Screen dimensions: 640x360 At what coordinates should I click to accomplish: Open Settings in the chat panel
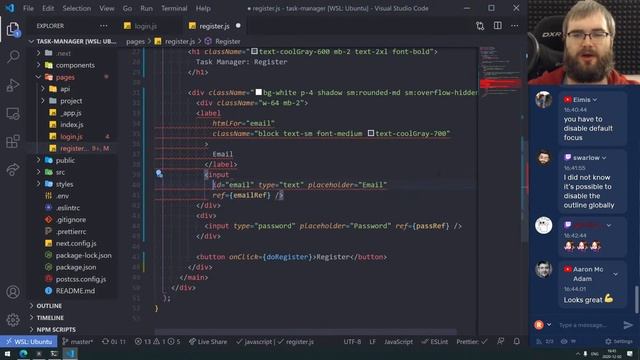[x=619, y=341]
